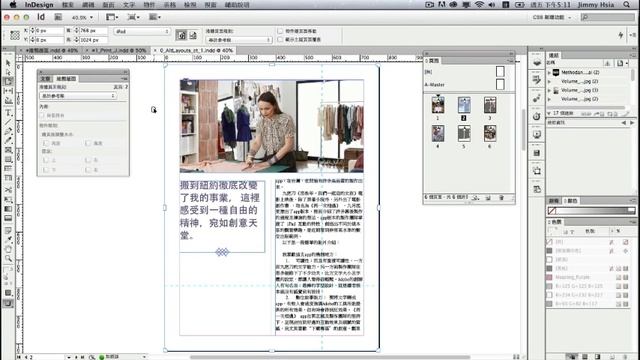Open the stopwatch Timing panel icon
The width and height of the screenshot is (640, 360).
(537, 116)
